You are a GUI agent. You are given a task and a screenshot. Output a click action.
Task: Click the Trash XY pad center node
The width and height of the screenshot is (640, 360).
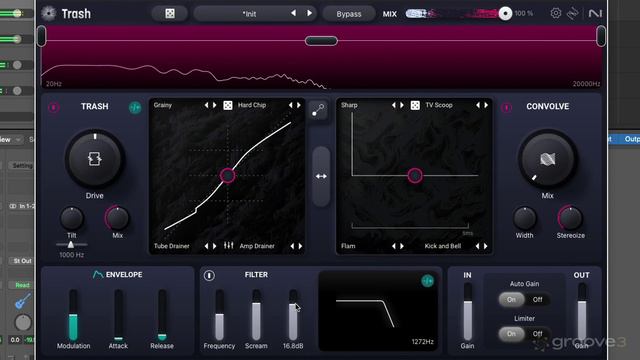pos(227,176)
